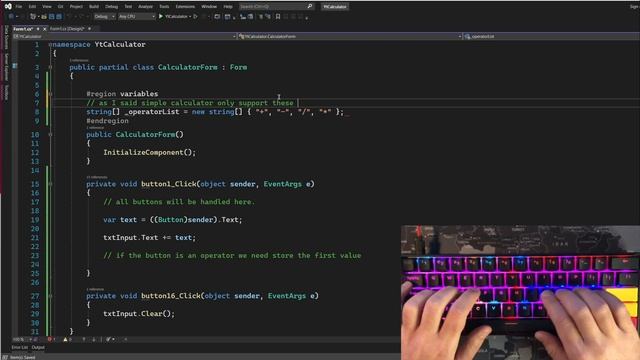Screen dimensions: 640x360
Task: Open the YtCalculator project navigation dropdown
Action: click(x=124, y=36)
